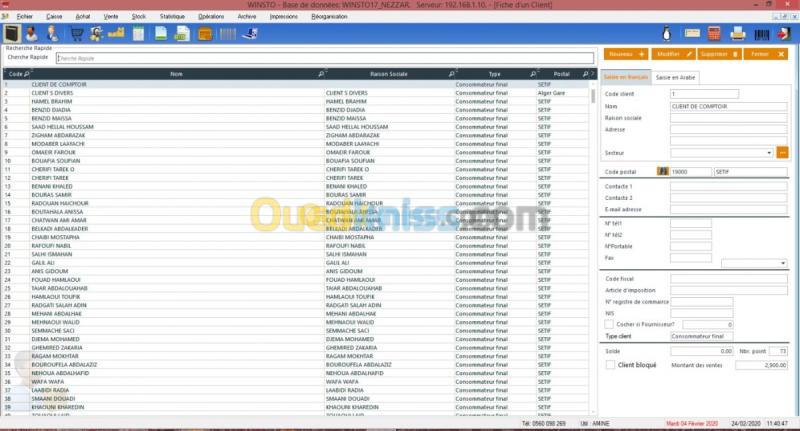Image resolution: width=800 pixels, height=431 pixels.
Task: Open the Secteur dropdown
Action: click(721, 153)
